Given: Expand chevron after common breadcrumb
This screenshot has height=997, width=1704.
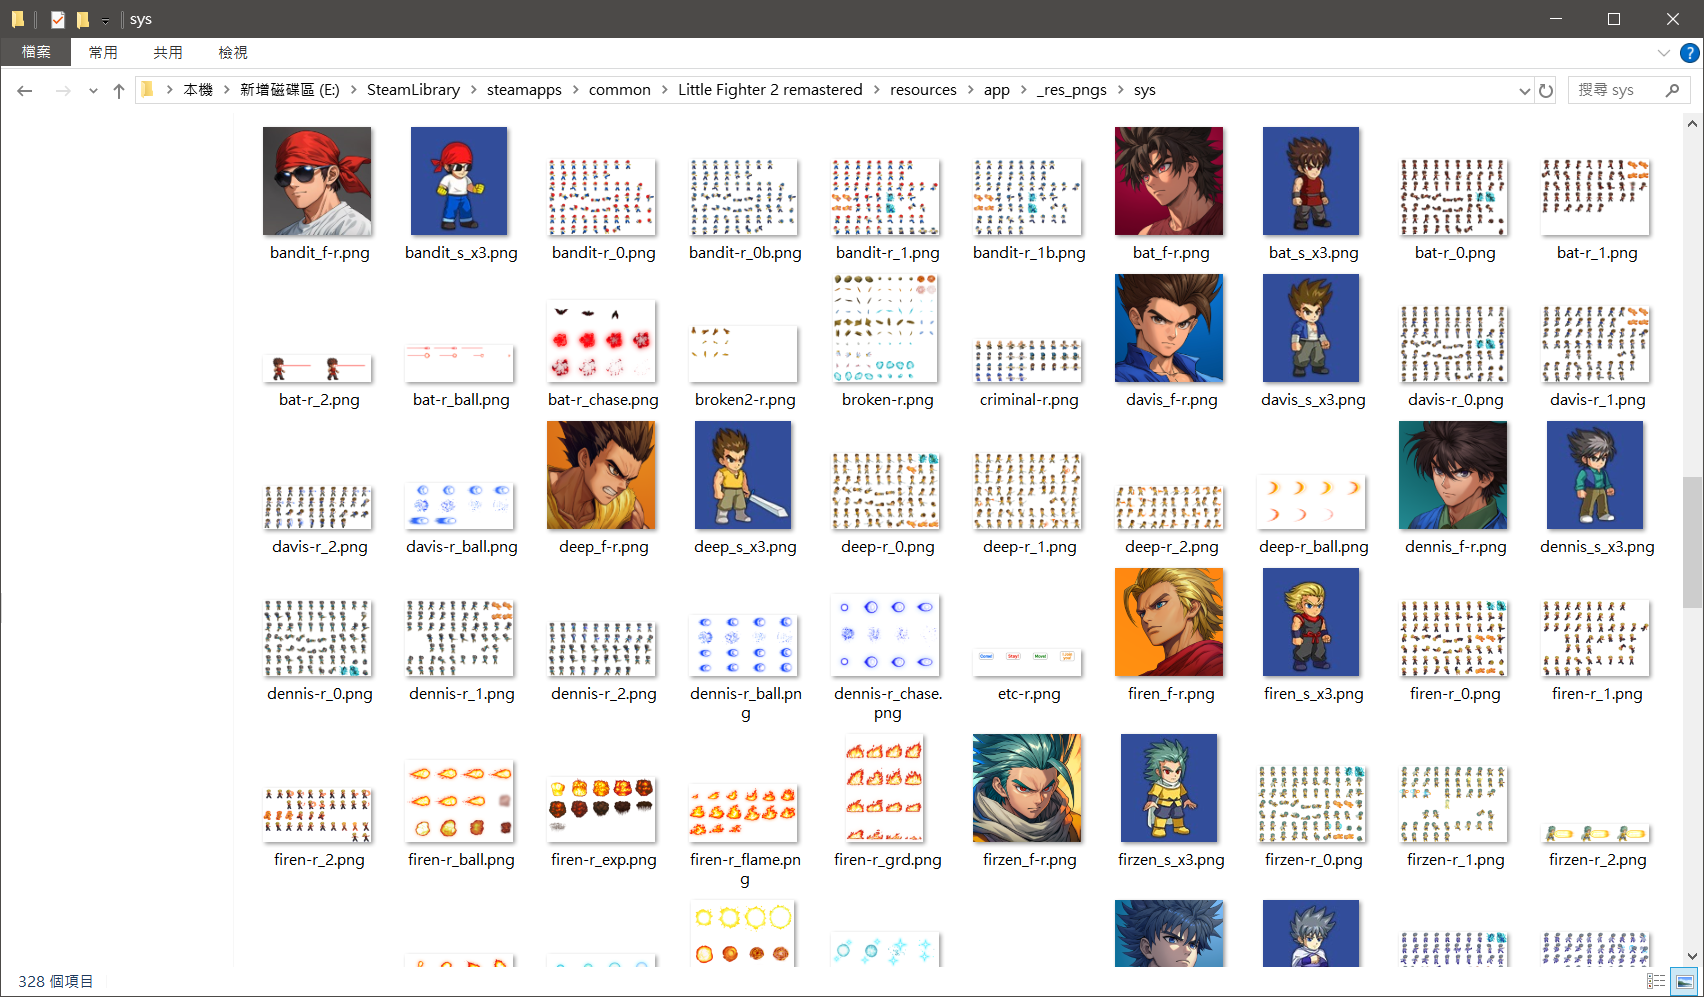Looking at the screenshot, I should coord(665,90).
